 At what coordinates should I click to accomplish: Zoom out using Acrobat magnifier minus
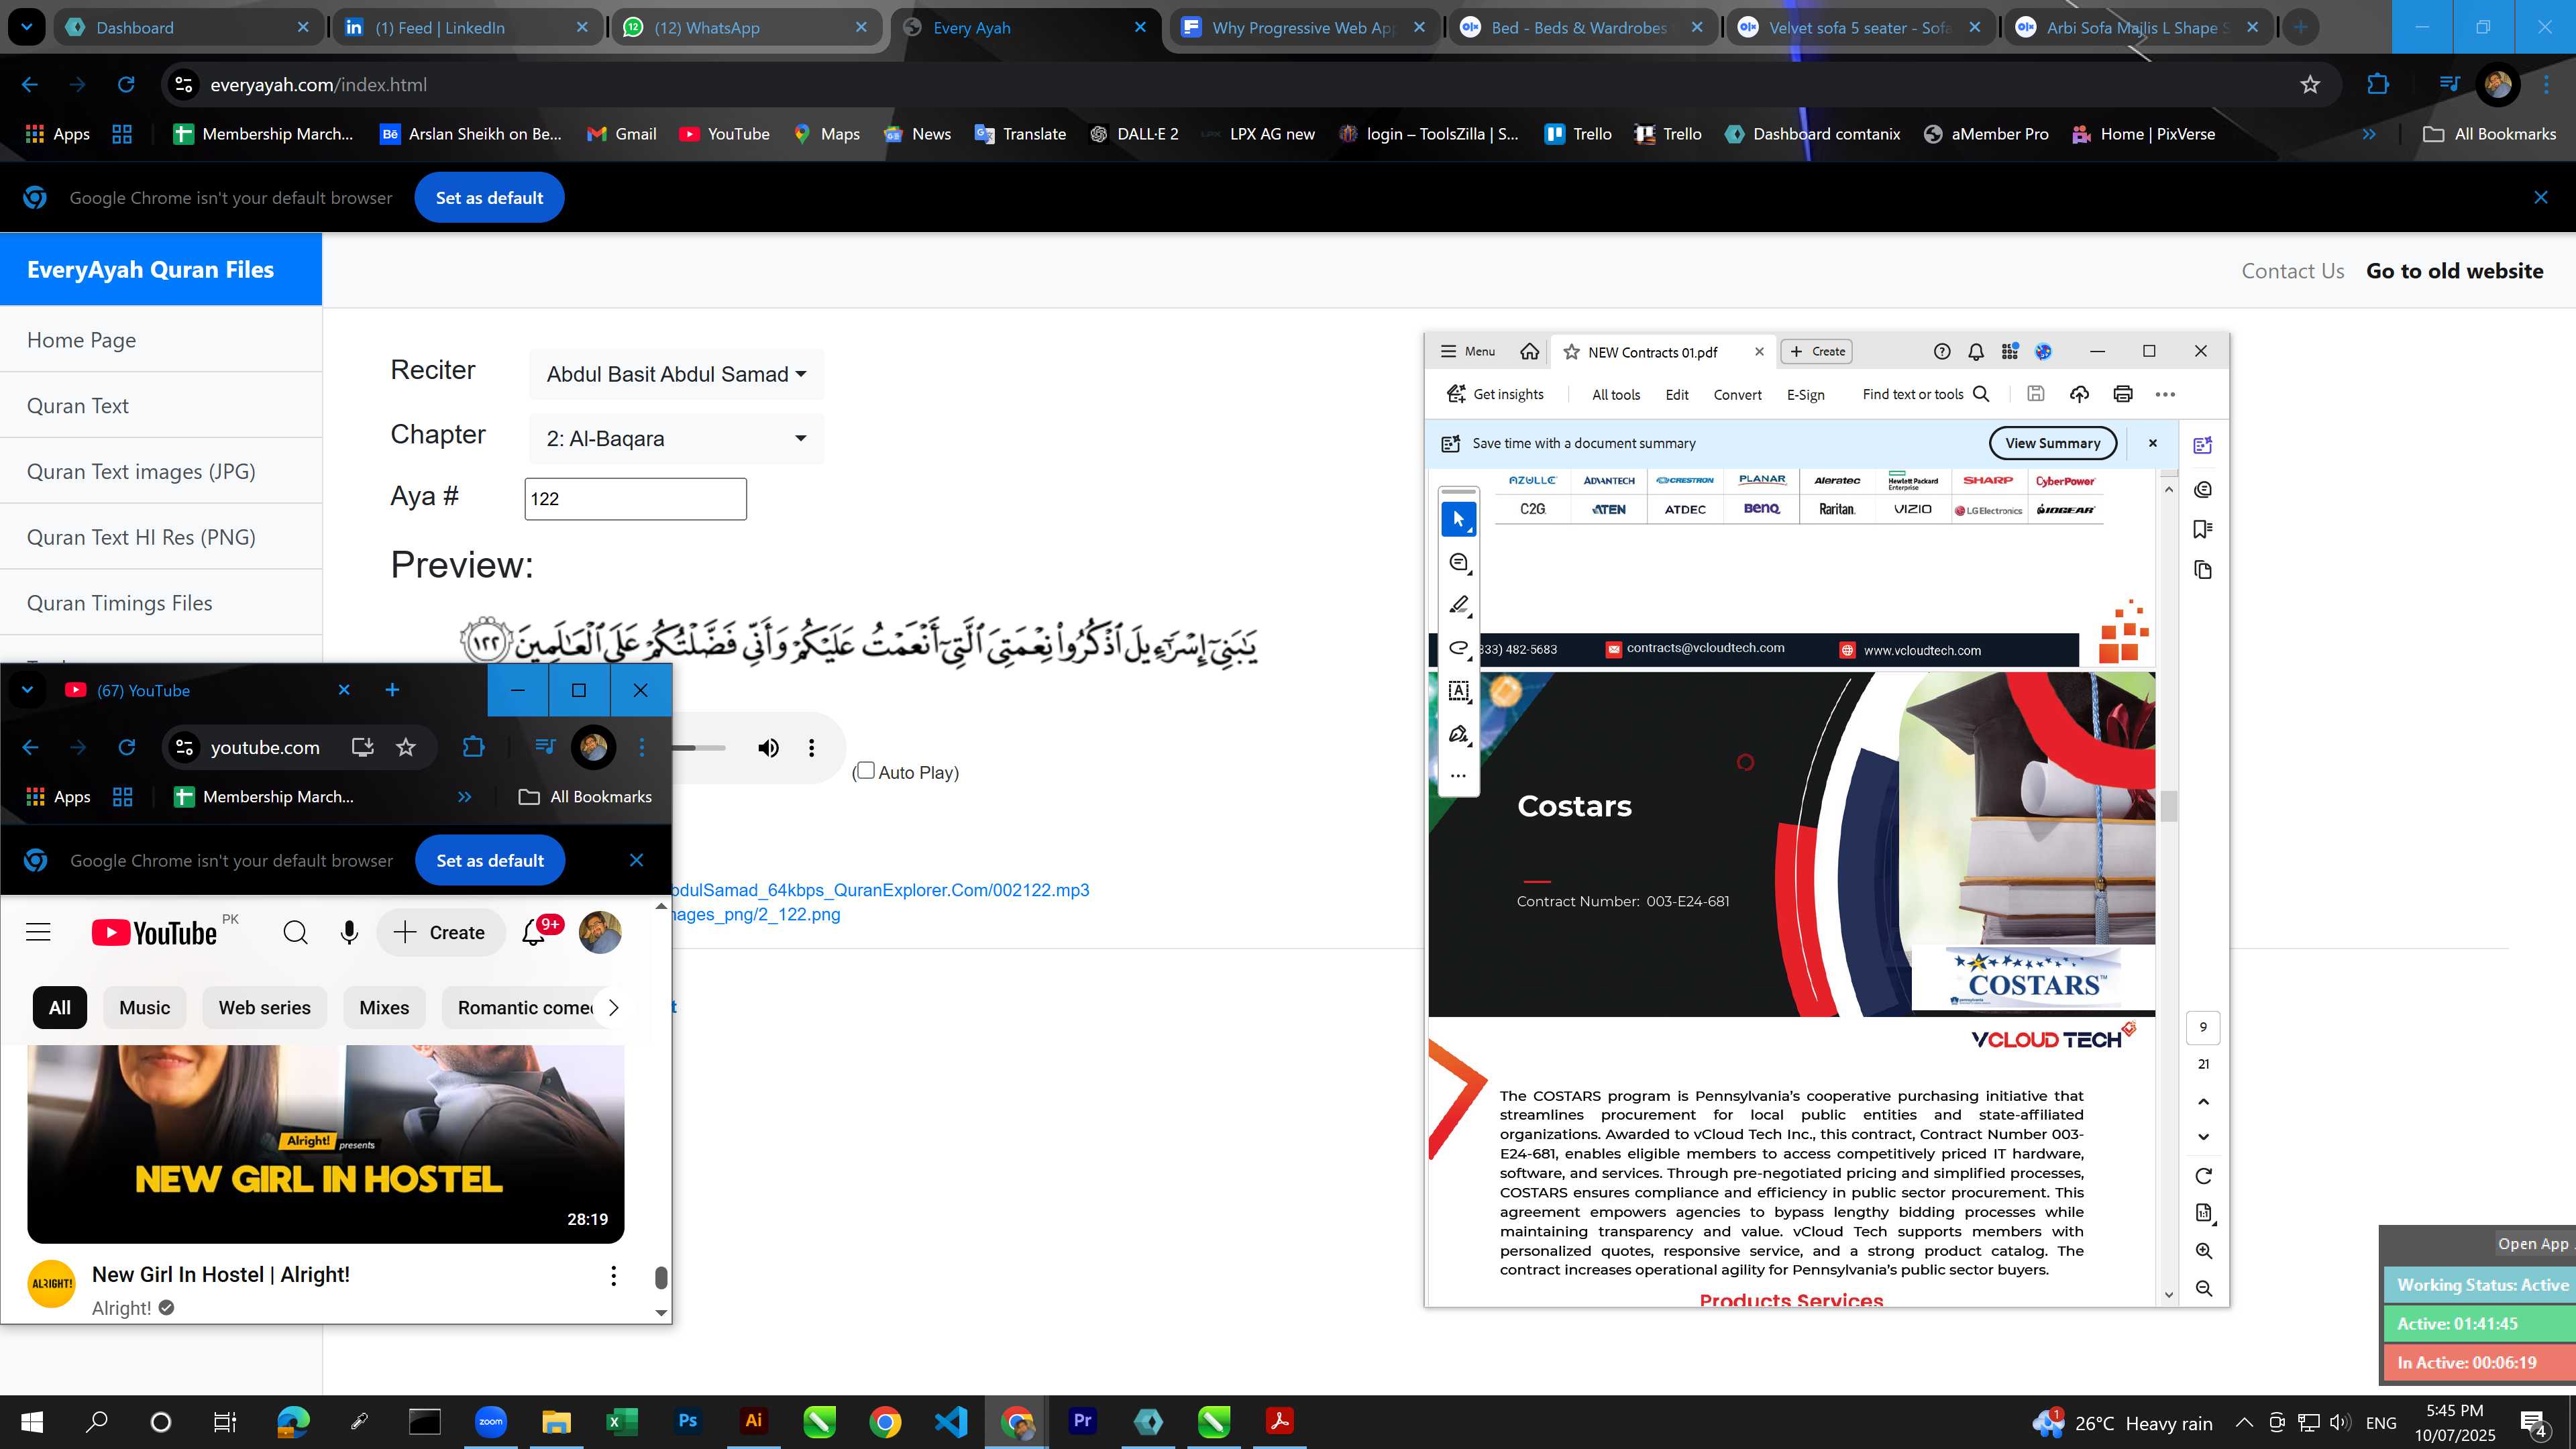tap(2203, 1288)
